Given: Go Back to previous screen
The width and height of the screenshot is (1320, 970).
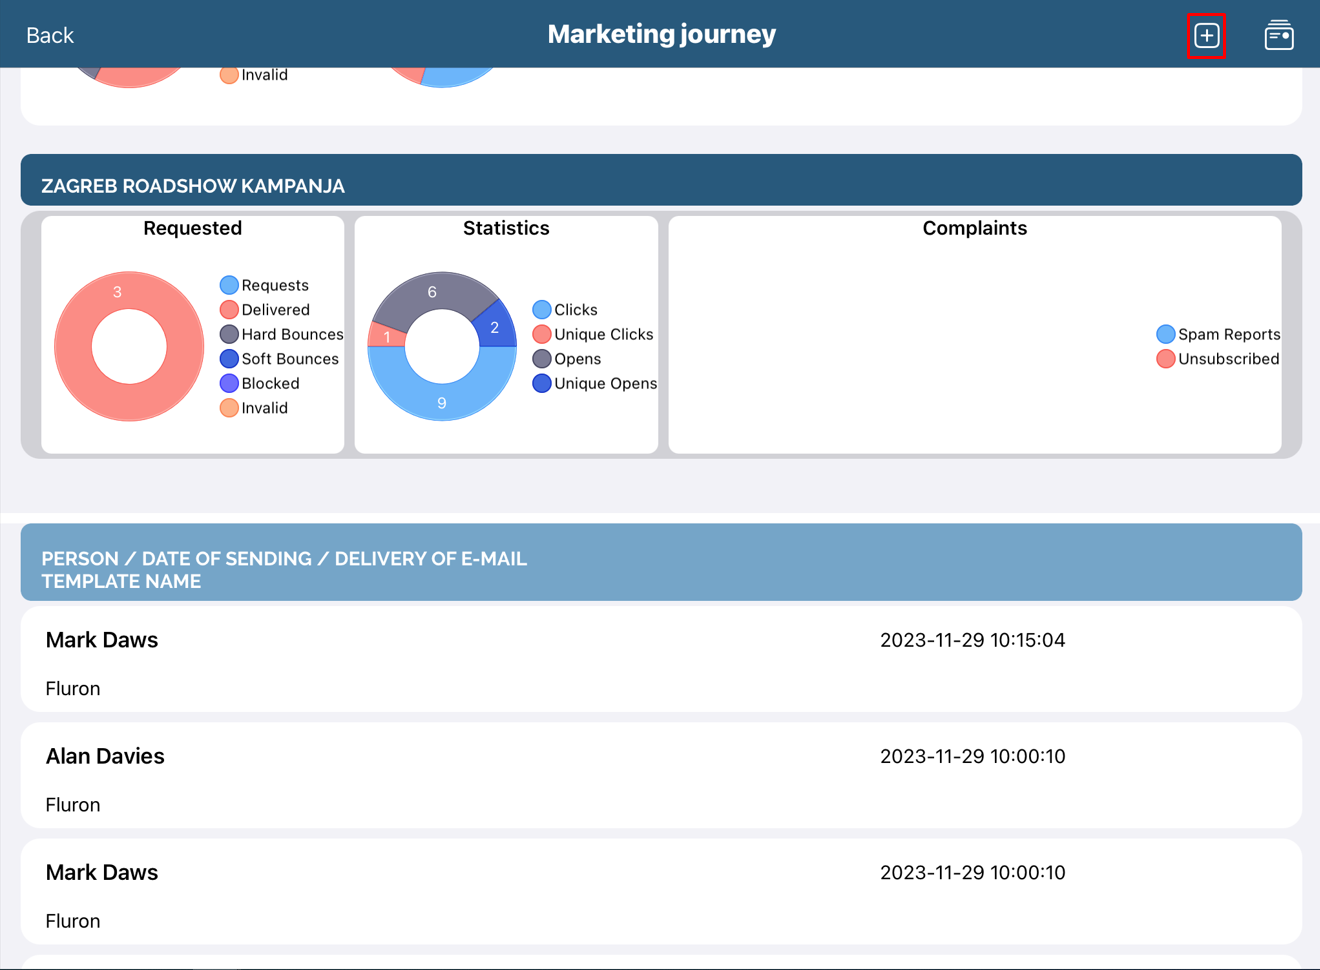Looking at the screenshot, I should point(50,36).
